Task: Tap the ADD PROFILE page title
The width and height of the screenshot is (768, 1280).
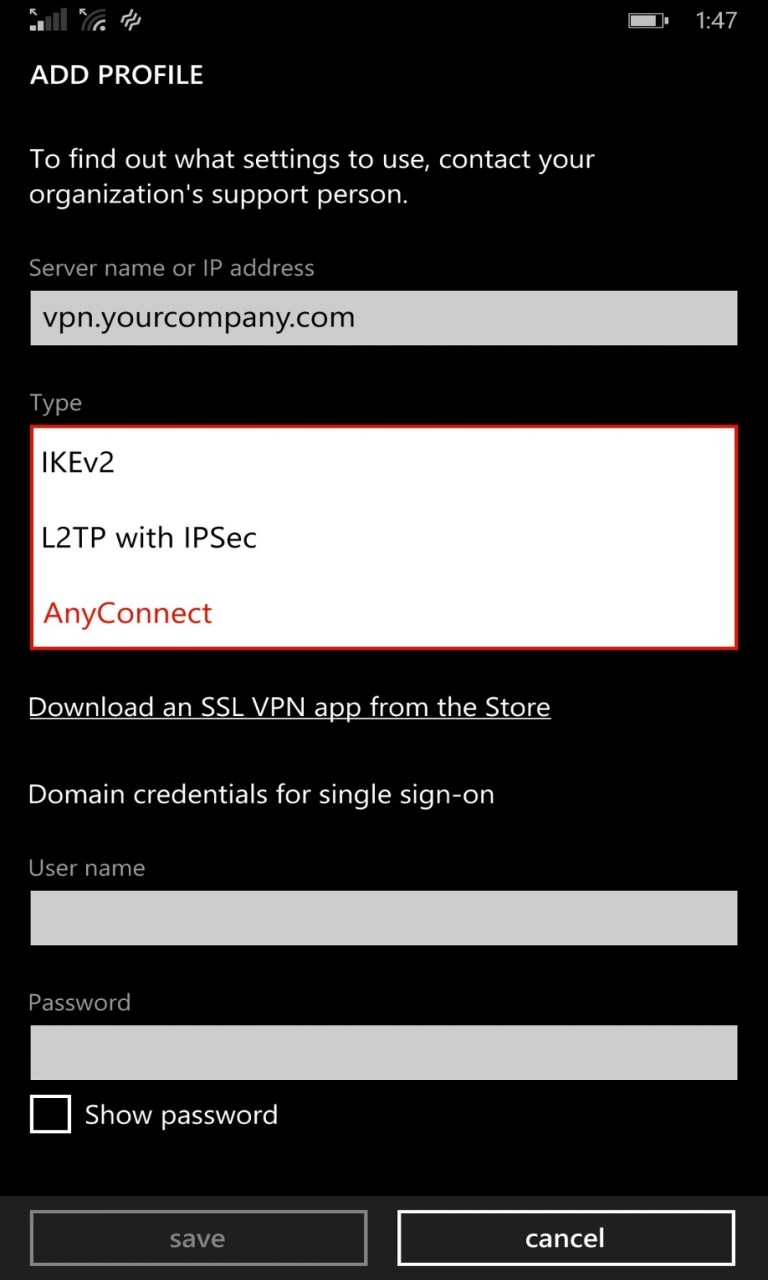Action: (x=117, y=75)
